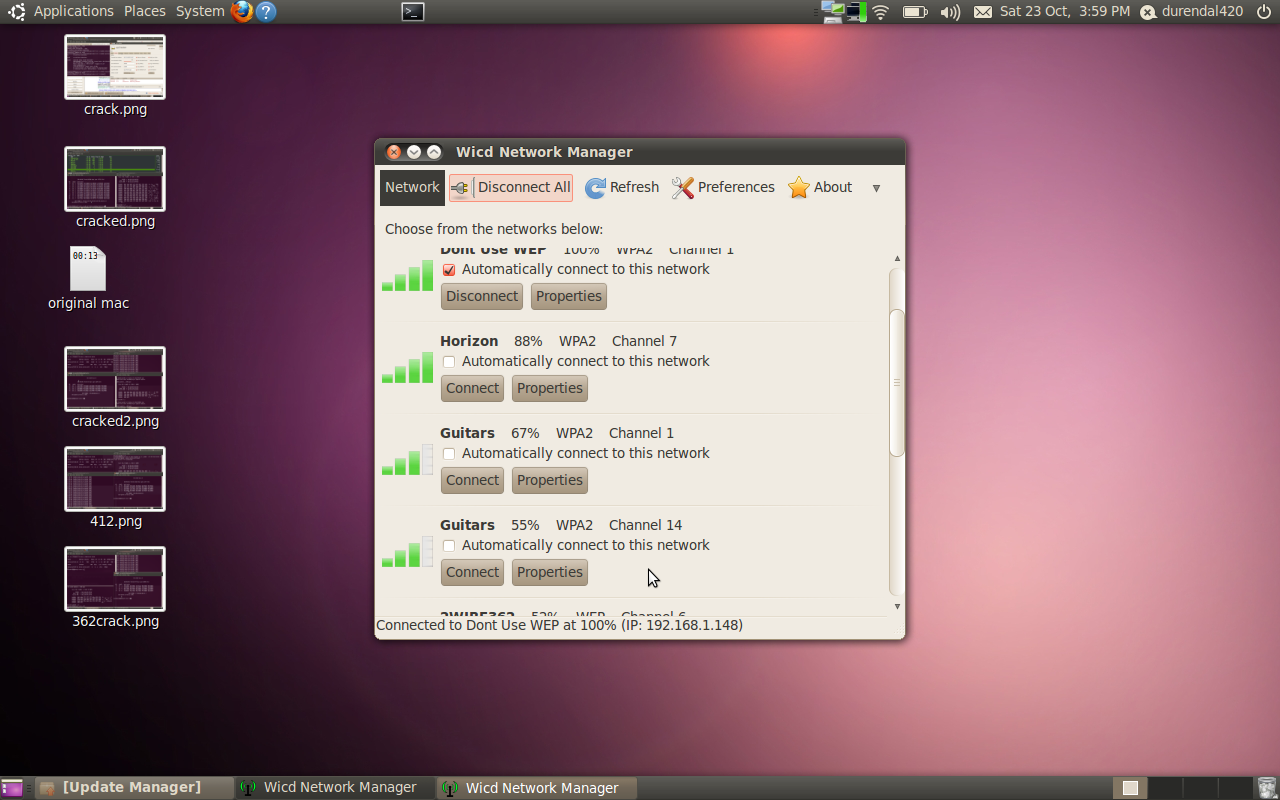This screenshot has height=800, width=1280.
Task: Open Preferences via the wrench icon
Action: 683,188
